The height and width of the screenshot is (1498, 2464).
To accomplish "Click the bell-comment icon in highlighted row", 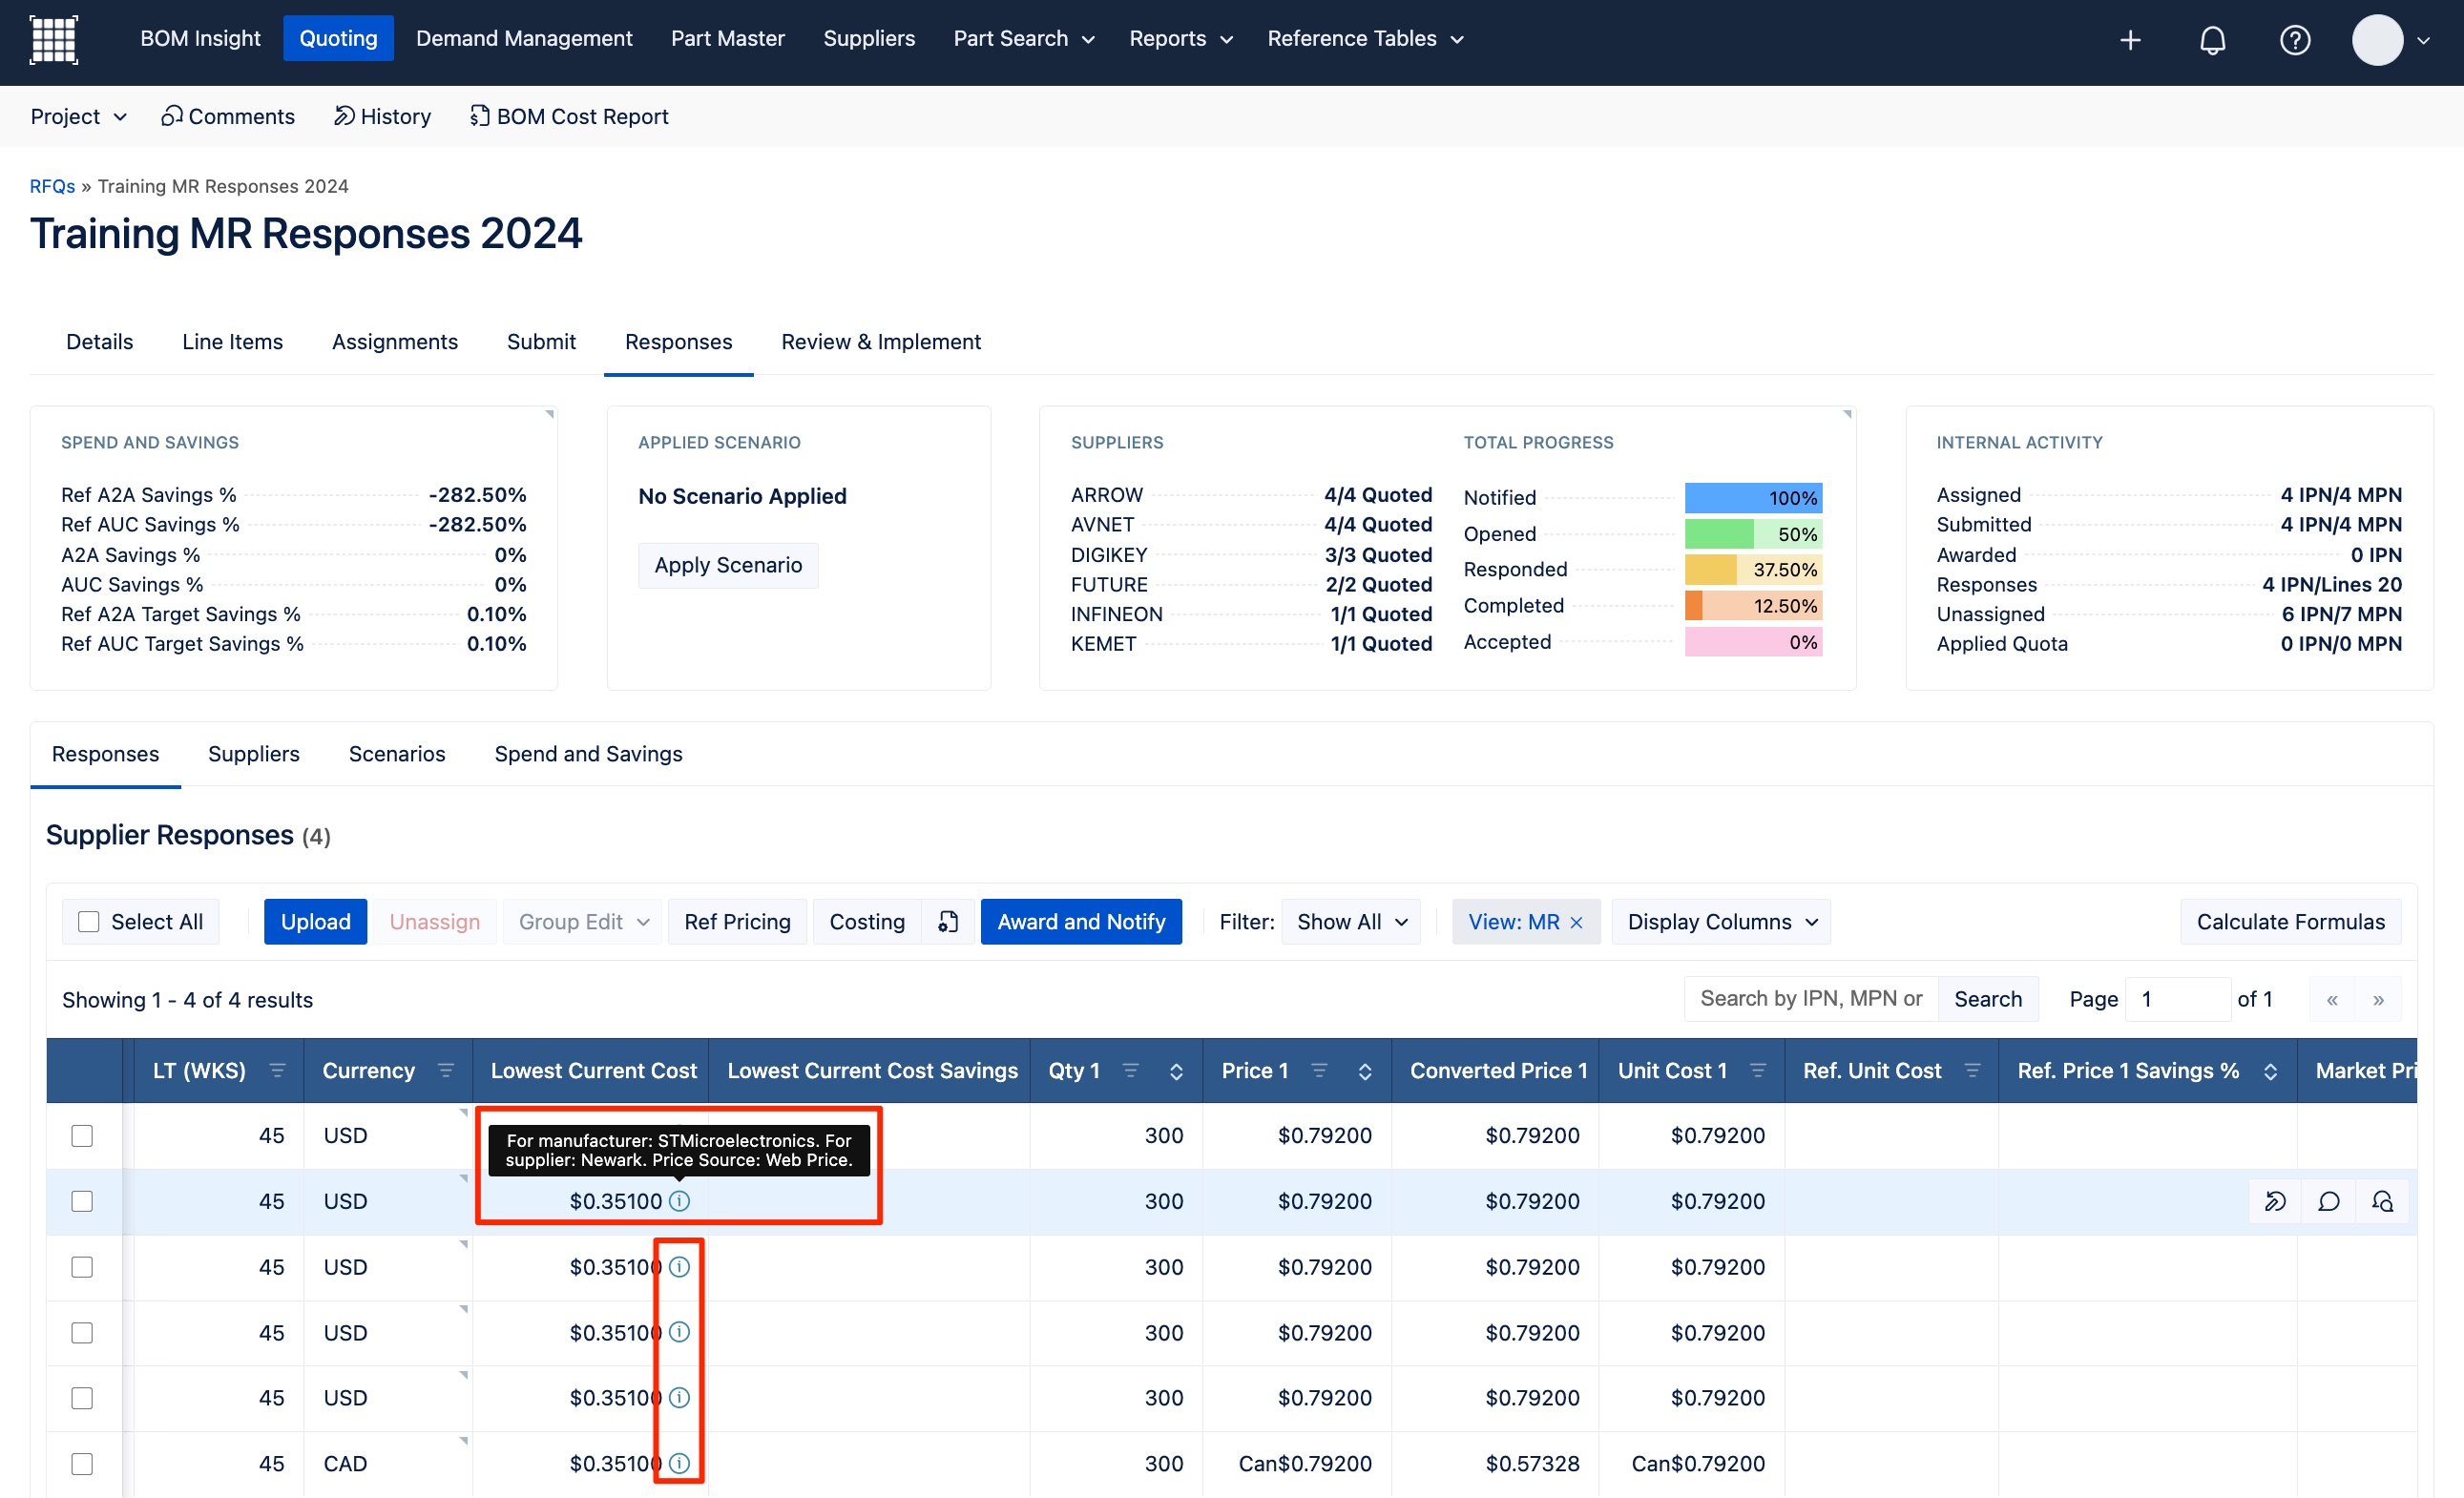I will (2382, 1201).
